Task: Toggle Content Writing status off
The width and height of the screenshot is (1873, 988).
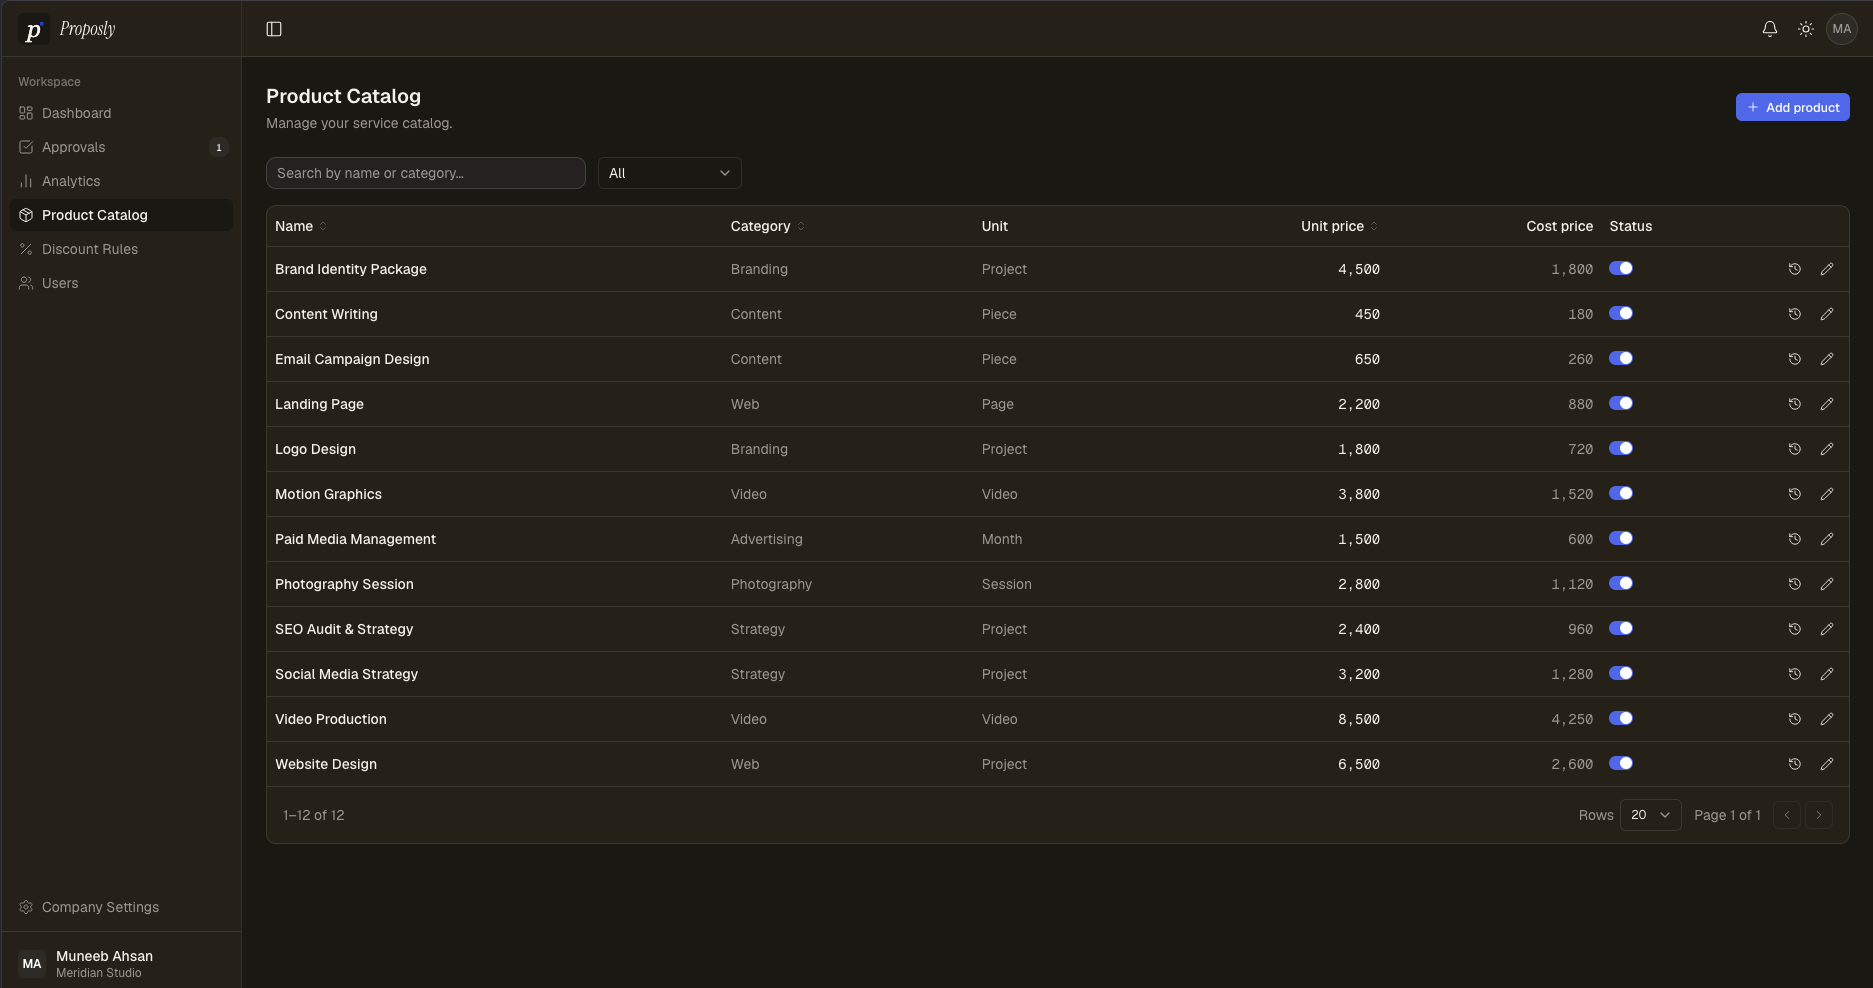Action: 1621,313
